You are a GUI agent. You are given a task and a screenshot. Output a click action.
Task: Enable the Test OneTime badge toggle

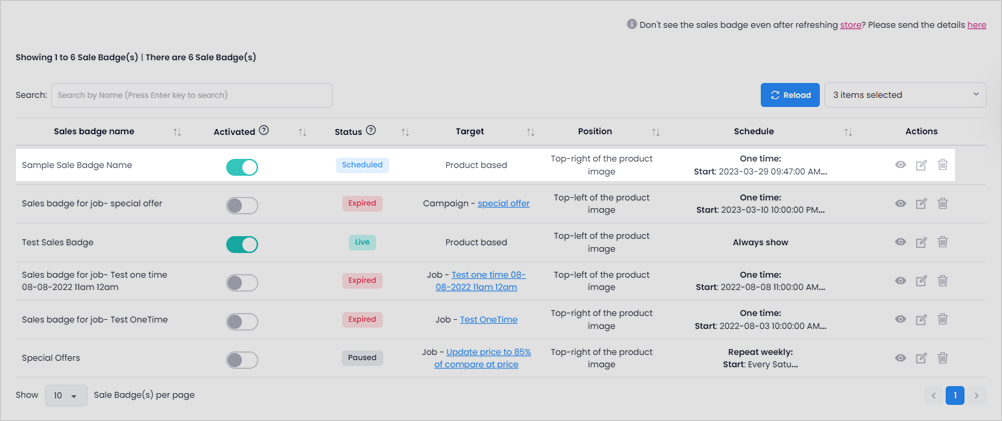click(x=242, y=321)
